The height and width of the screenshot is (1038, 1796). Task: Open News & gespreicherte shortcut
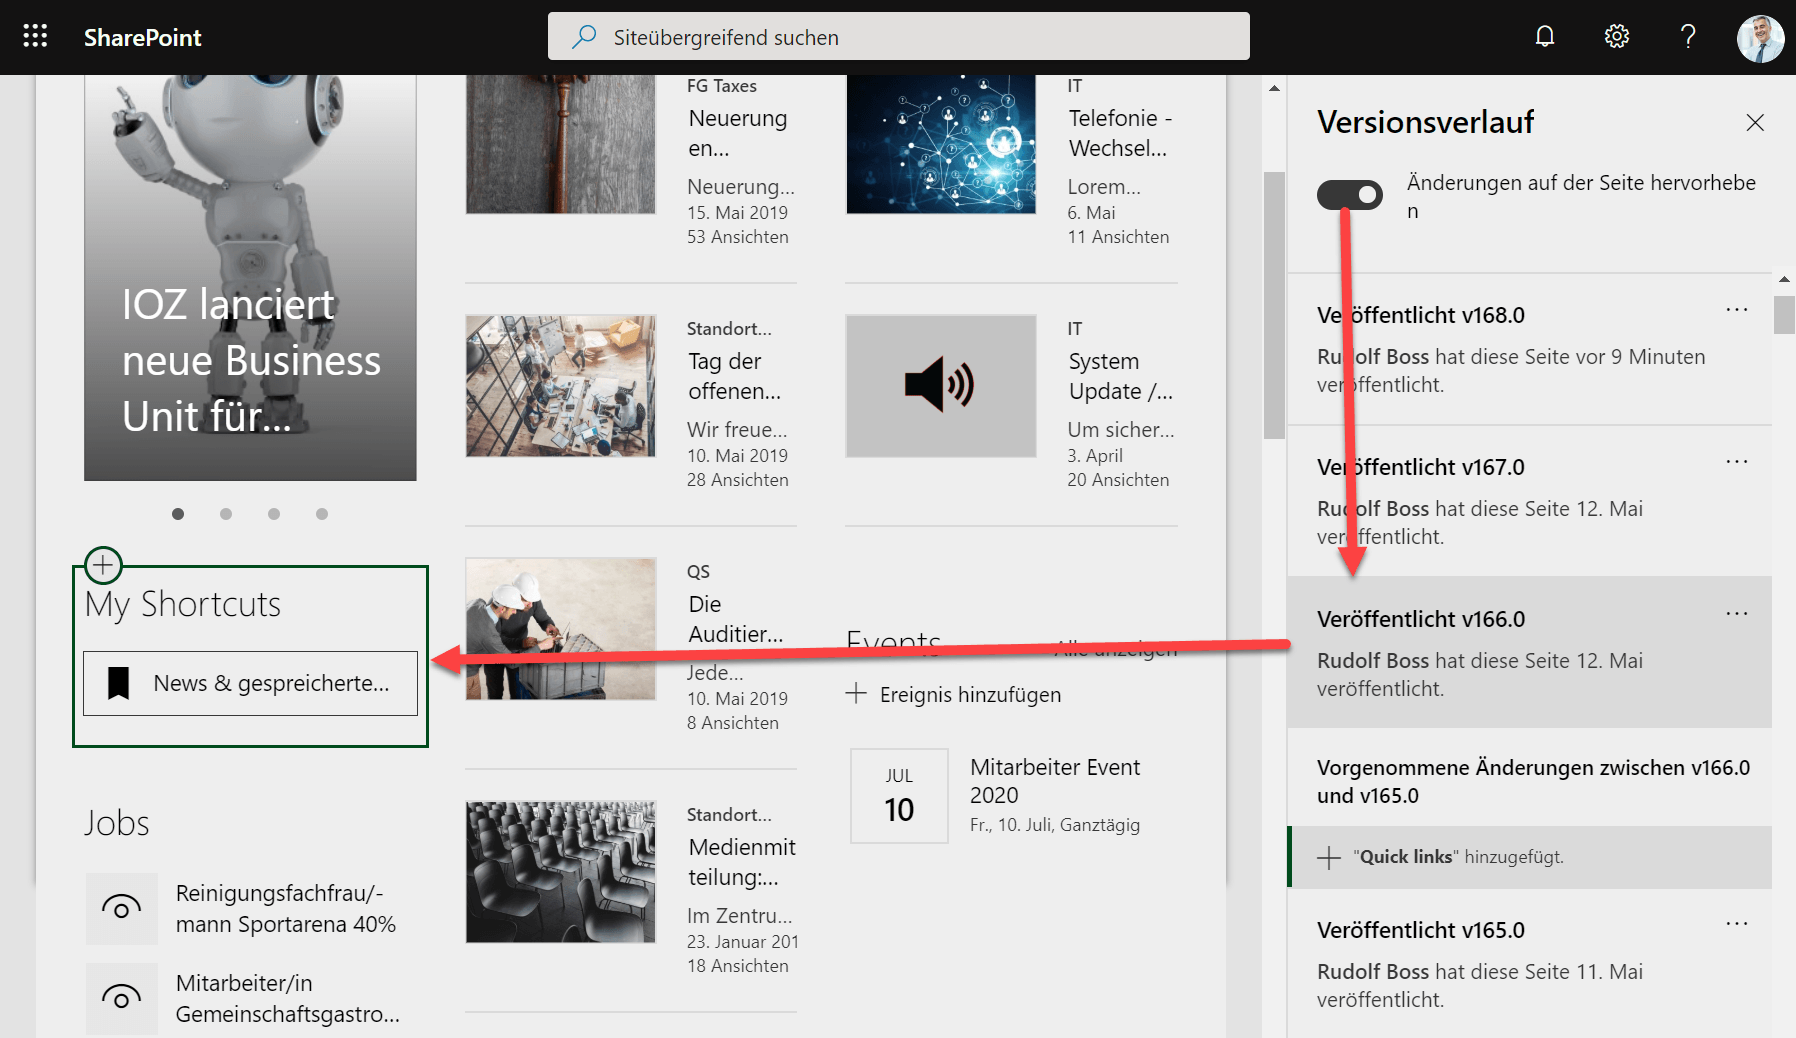[250, 683]
